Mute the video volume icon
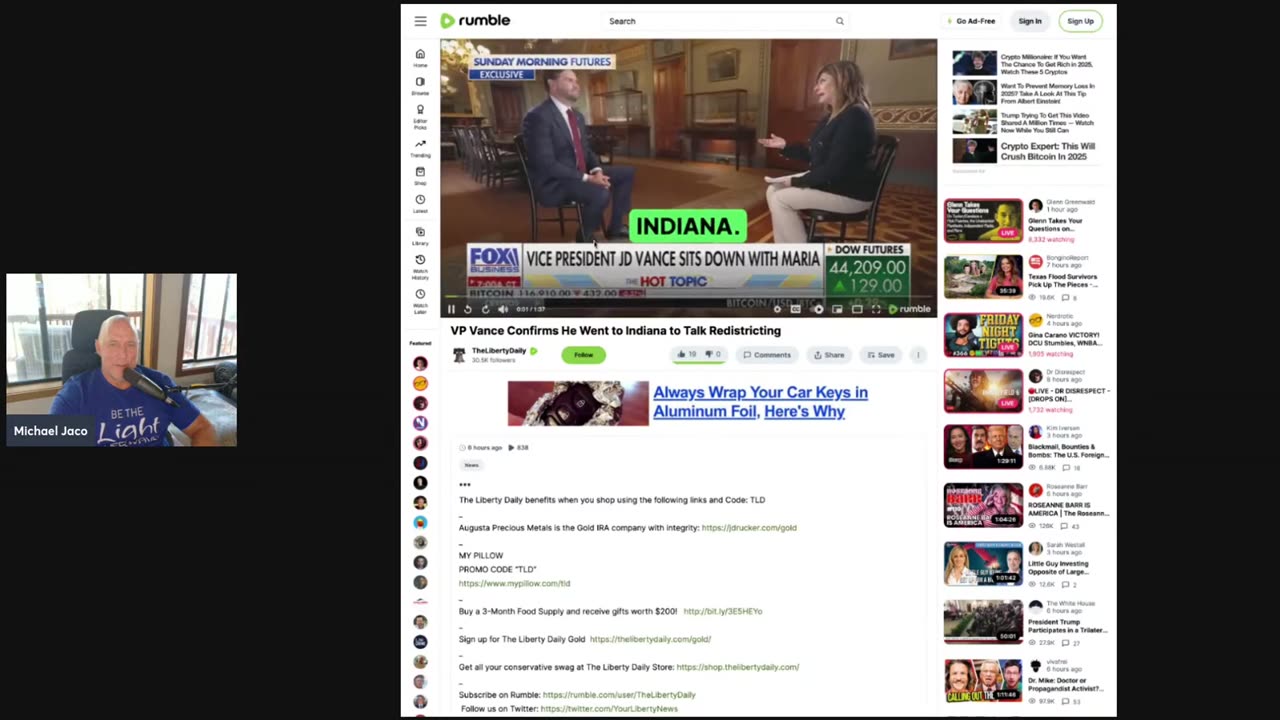The image size is (1280, 720). pyautogui.click(x=503, y=309)
